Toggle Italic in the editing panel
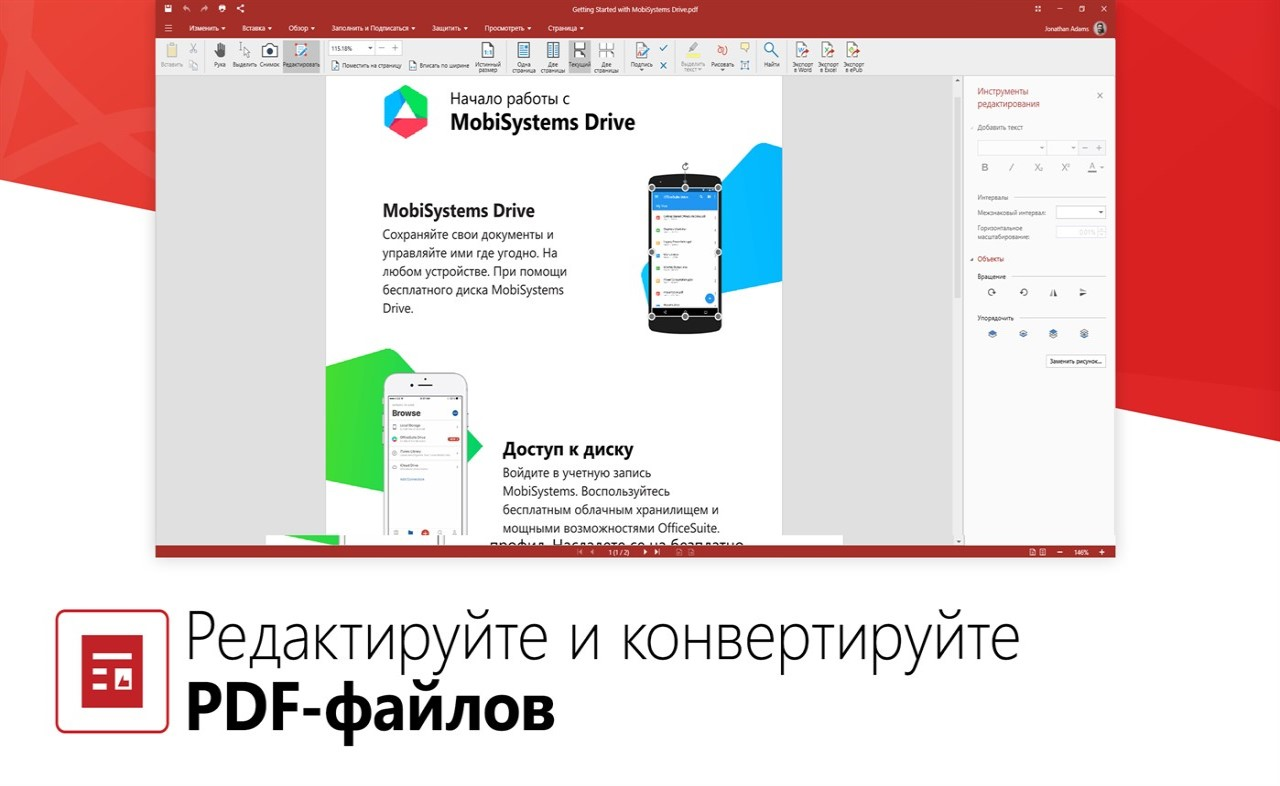 1011,167
